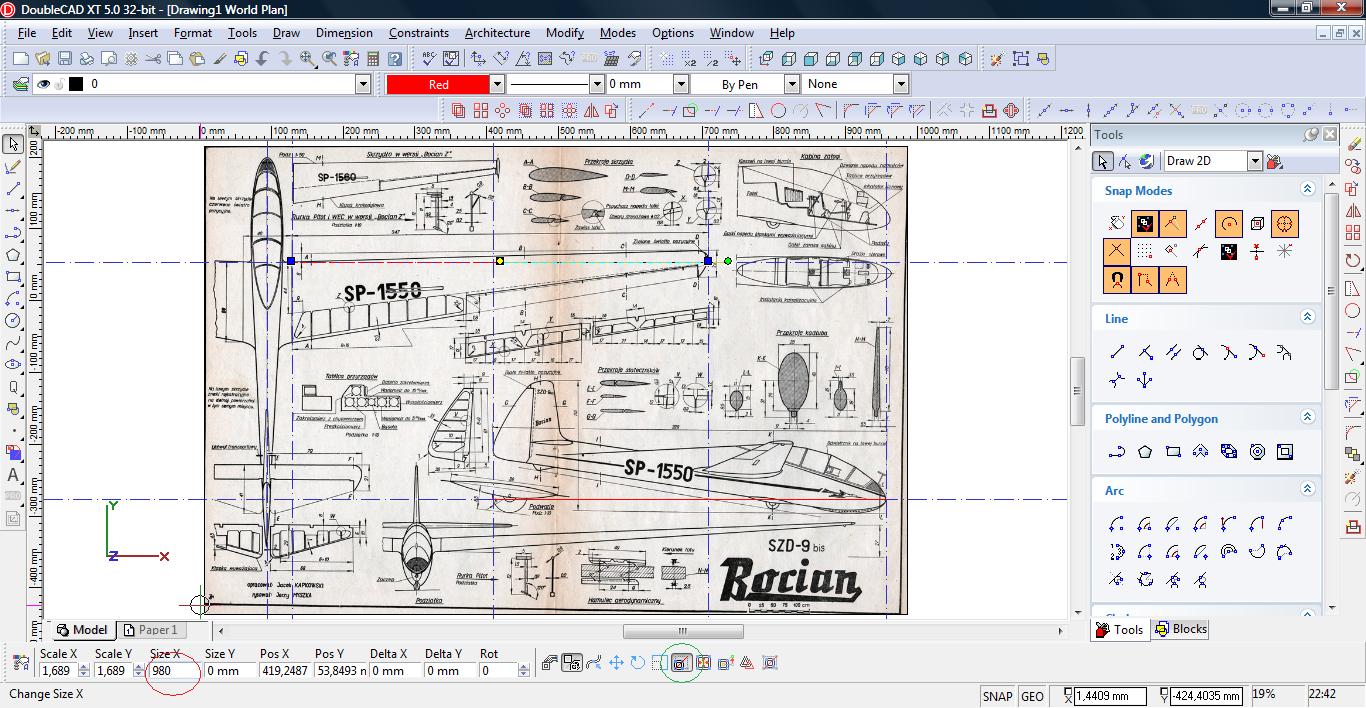Image resolution: width=1366 pixels, height=708 pixels.
Task: Open the Dimension menu
Action: pos(344,33)
